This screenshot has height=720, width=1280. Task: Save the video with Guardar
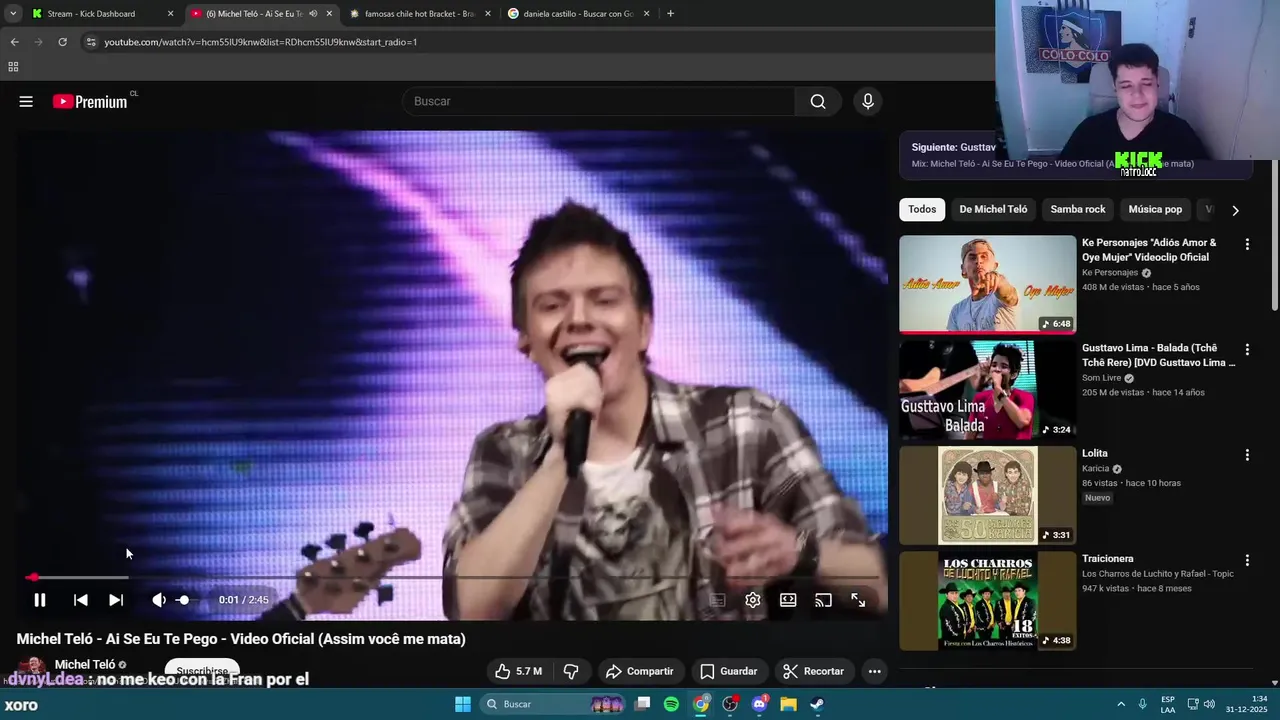coord(728,671)
